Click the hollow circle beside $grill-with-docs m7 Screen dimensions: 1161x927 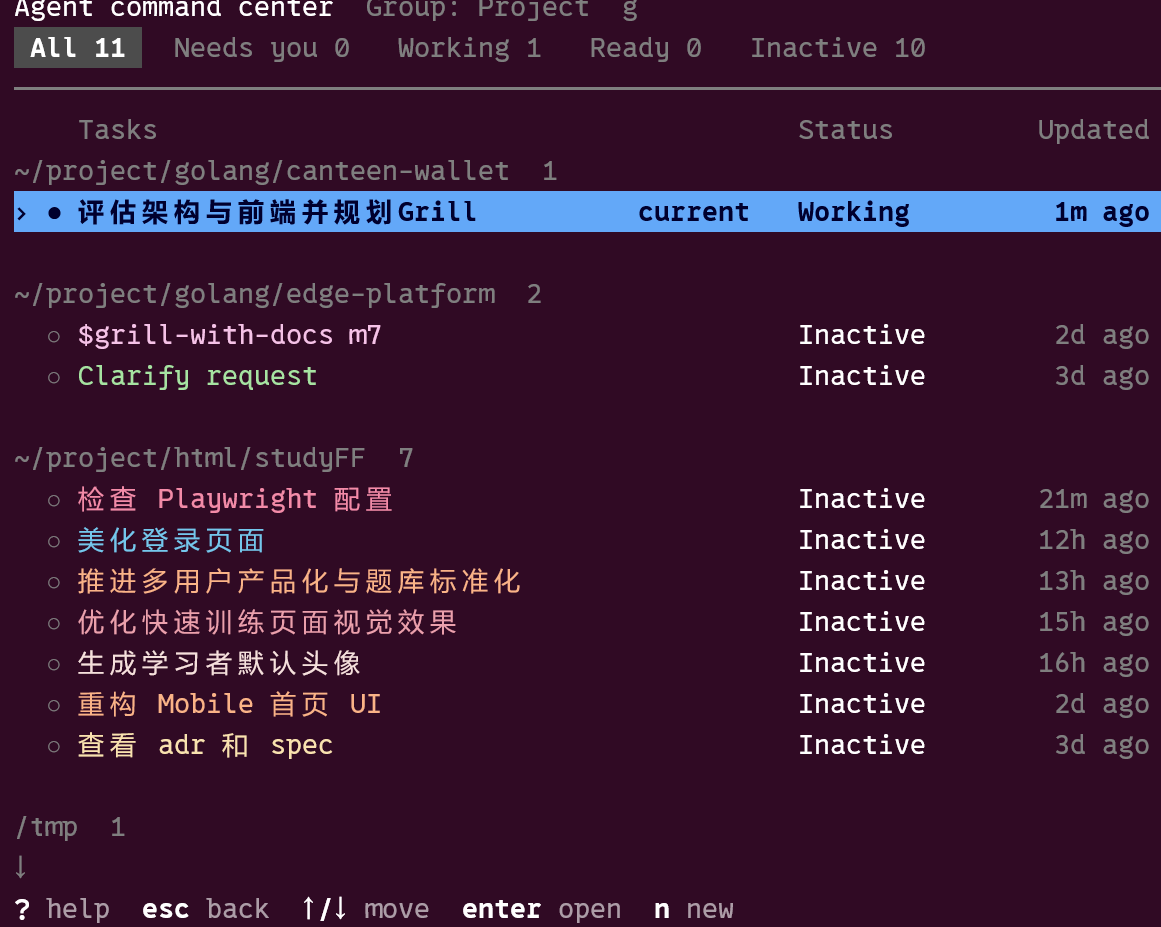pos(54,336)
